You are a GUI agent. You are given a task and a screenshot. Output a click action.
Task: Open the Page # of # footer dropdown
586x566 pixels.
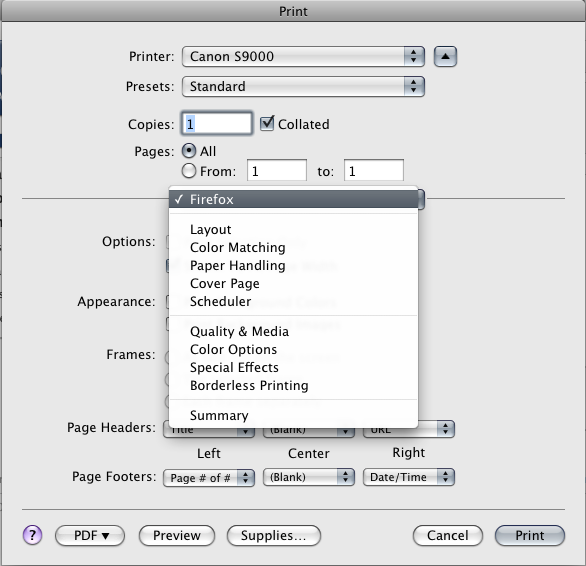[209, 477]
